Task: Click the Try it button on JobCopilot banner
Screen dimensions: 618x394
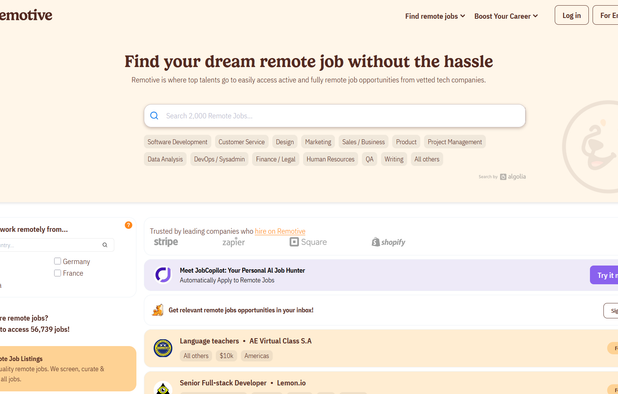Action: pyautogui.click(x=604, y=275)
